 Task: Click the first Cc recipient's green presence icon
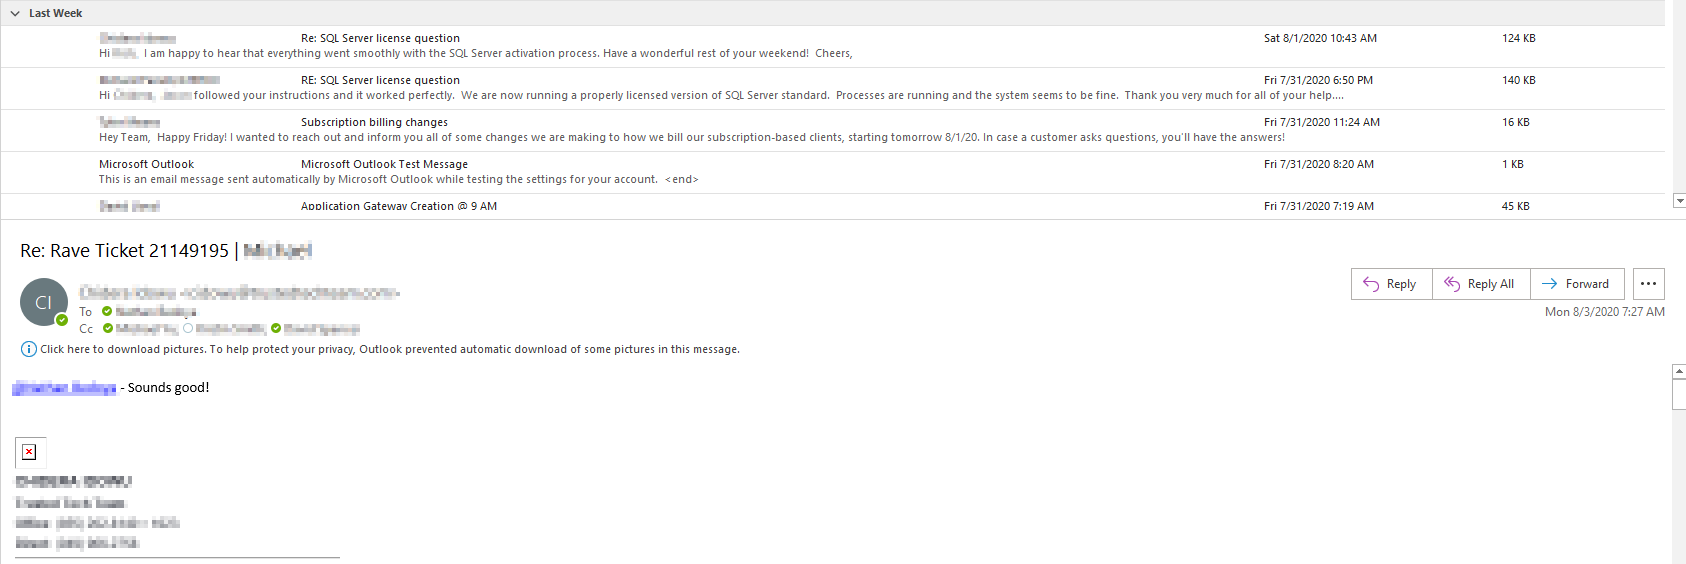click(108, 328)
